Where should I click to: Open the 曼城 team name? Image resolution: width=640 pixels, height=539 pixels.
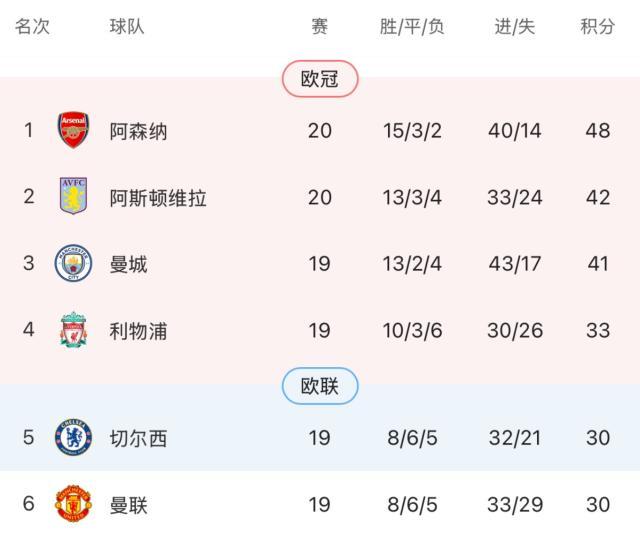(129, 265)
